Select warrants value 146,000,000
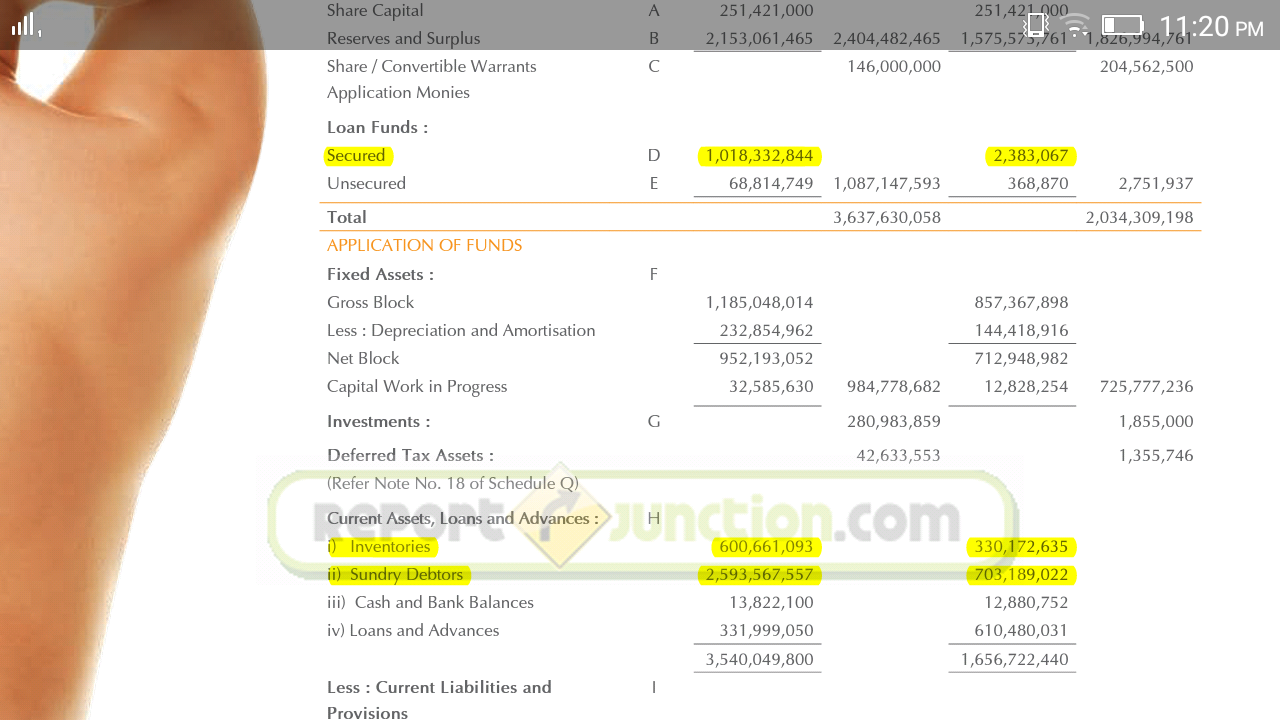This screenshot has width=1280, height=720. (x=894, y=67)
